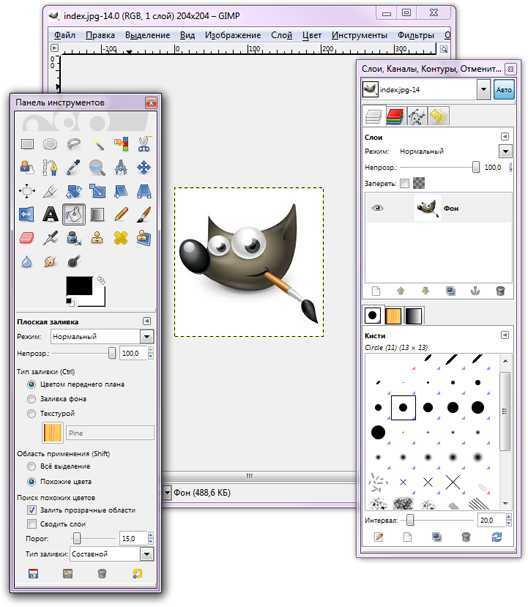Select the Measure compass tool

point(121,168)
